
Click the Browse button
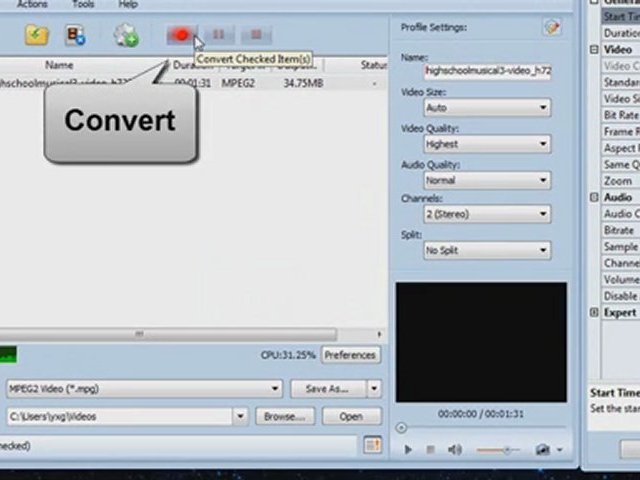tap(285, 416)
